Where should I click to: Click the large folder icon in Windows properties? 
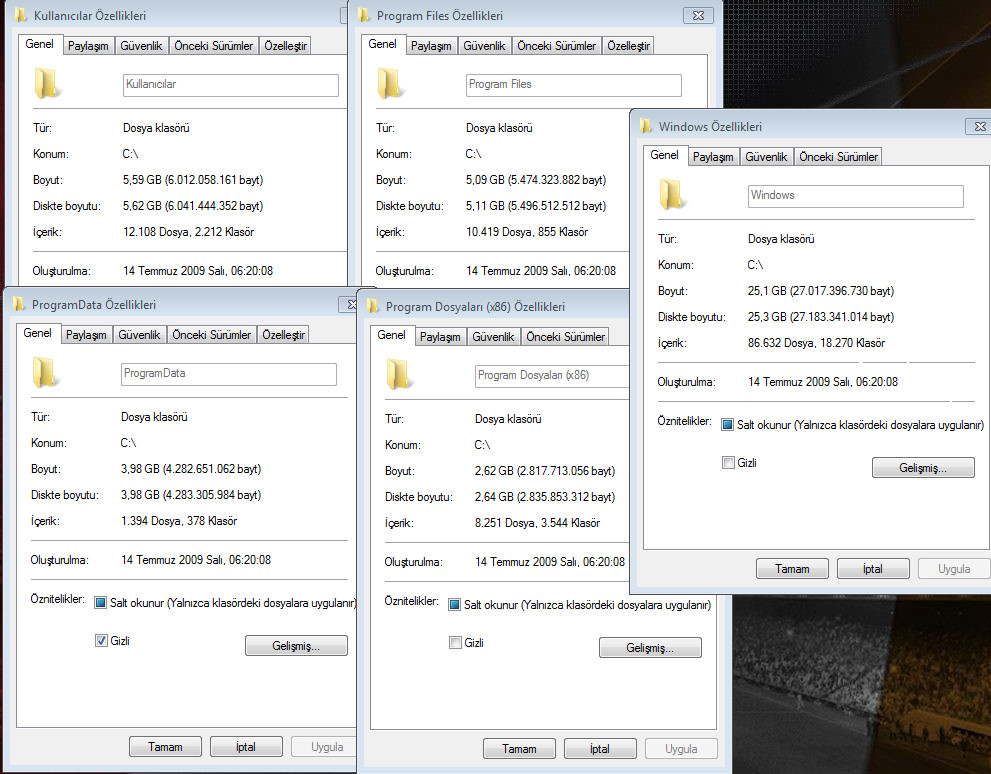pyautogui.click(x=671, y=195)
